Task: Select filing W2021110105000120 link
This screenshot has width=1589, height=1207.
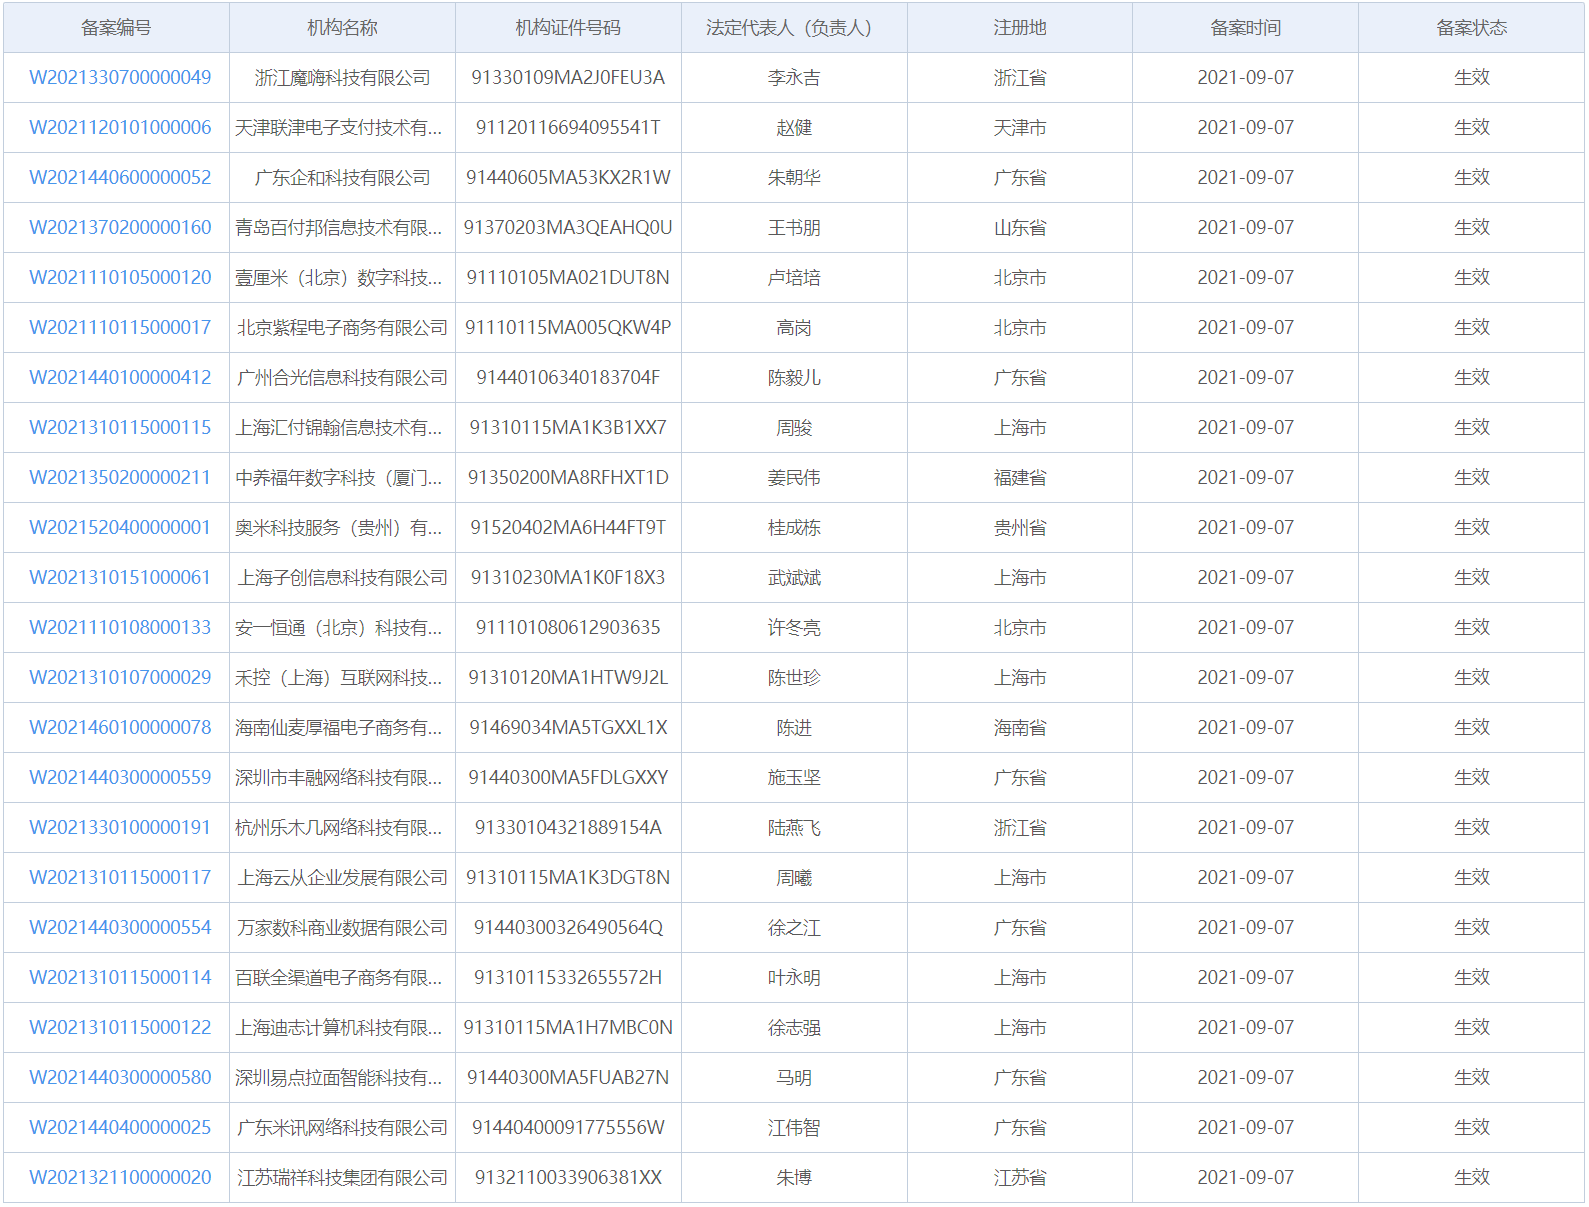Action: [120, 278]
